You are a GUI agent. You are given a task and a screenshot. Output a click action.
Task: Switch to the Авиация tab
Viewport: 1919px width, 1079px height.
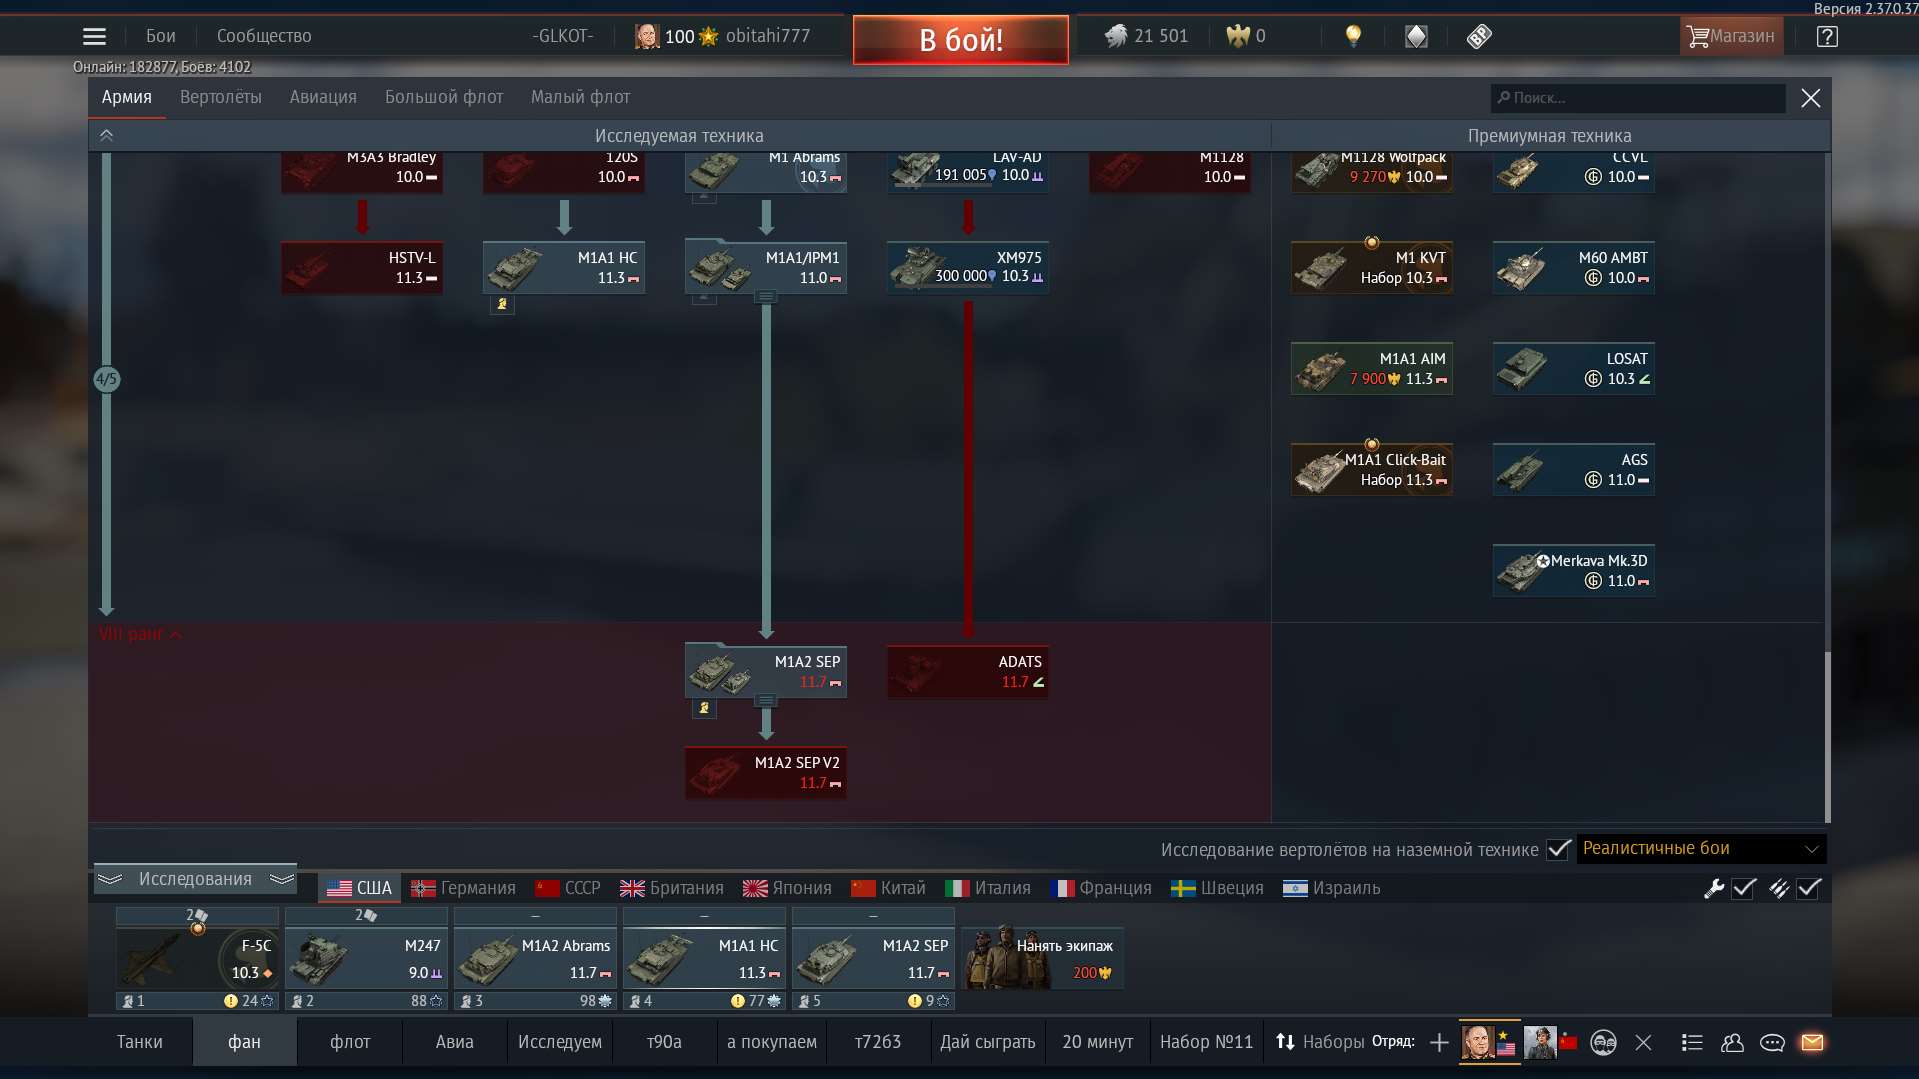(323, 97)
